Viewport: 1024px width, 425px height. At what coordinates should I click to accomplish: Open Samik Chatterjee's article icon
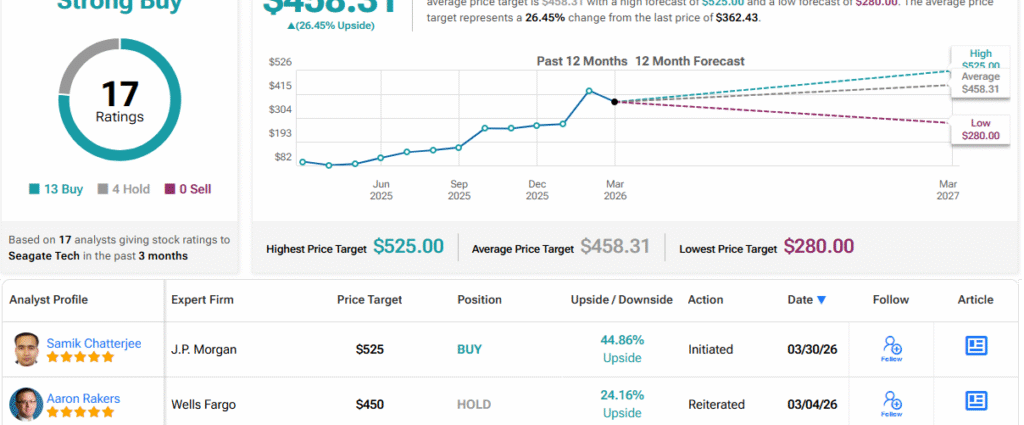(x=975, y=346)
